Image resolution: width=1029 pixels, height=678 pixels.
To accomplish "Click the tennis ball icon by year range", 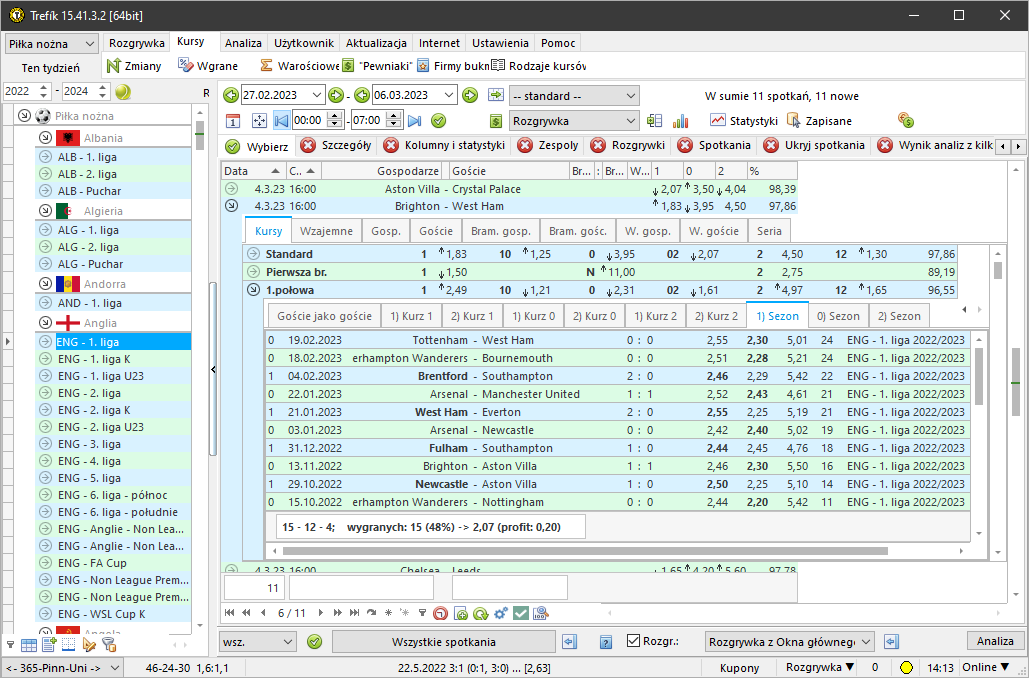I will (123, 92).
